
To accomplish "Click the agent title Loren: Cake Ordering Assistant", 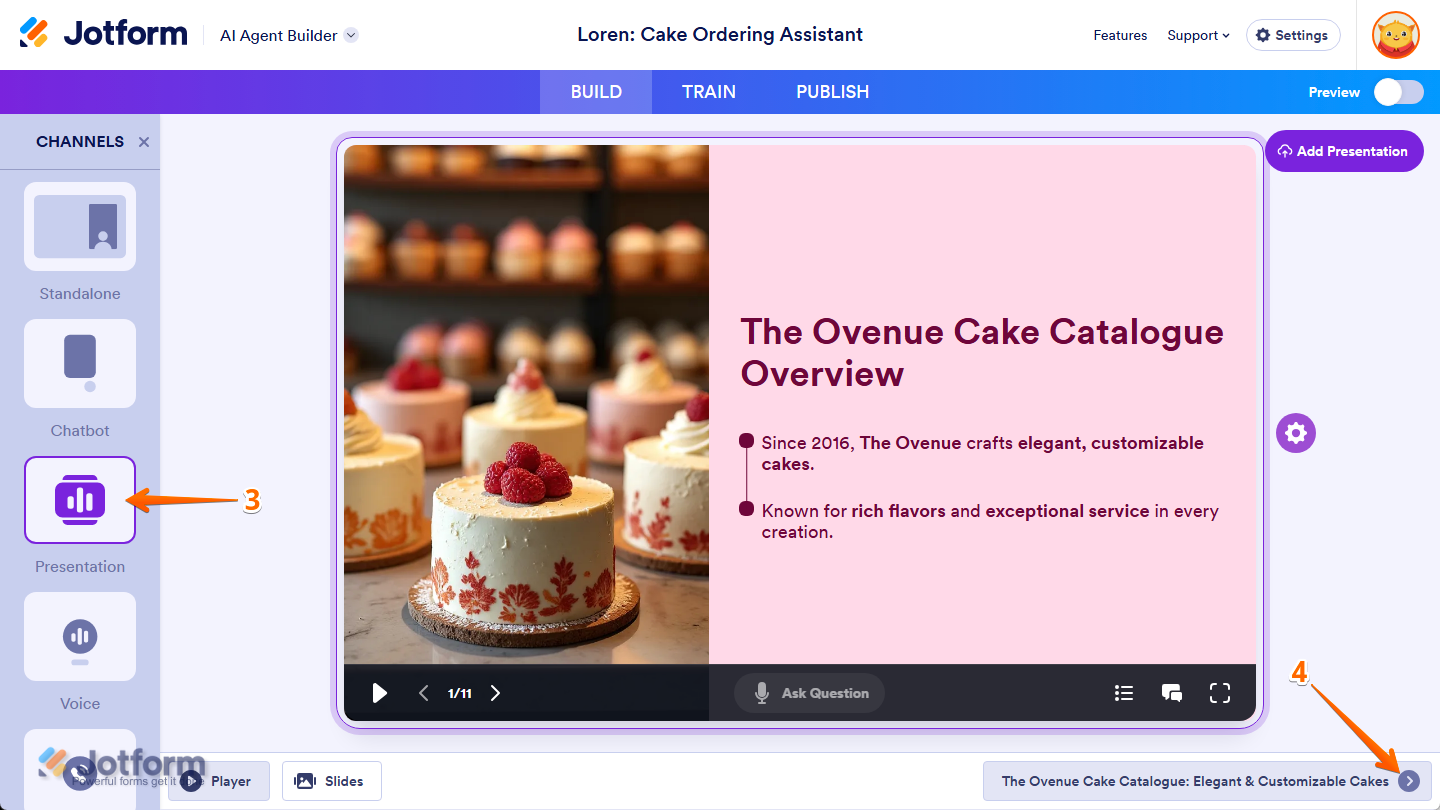I will tap(720, 35).
